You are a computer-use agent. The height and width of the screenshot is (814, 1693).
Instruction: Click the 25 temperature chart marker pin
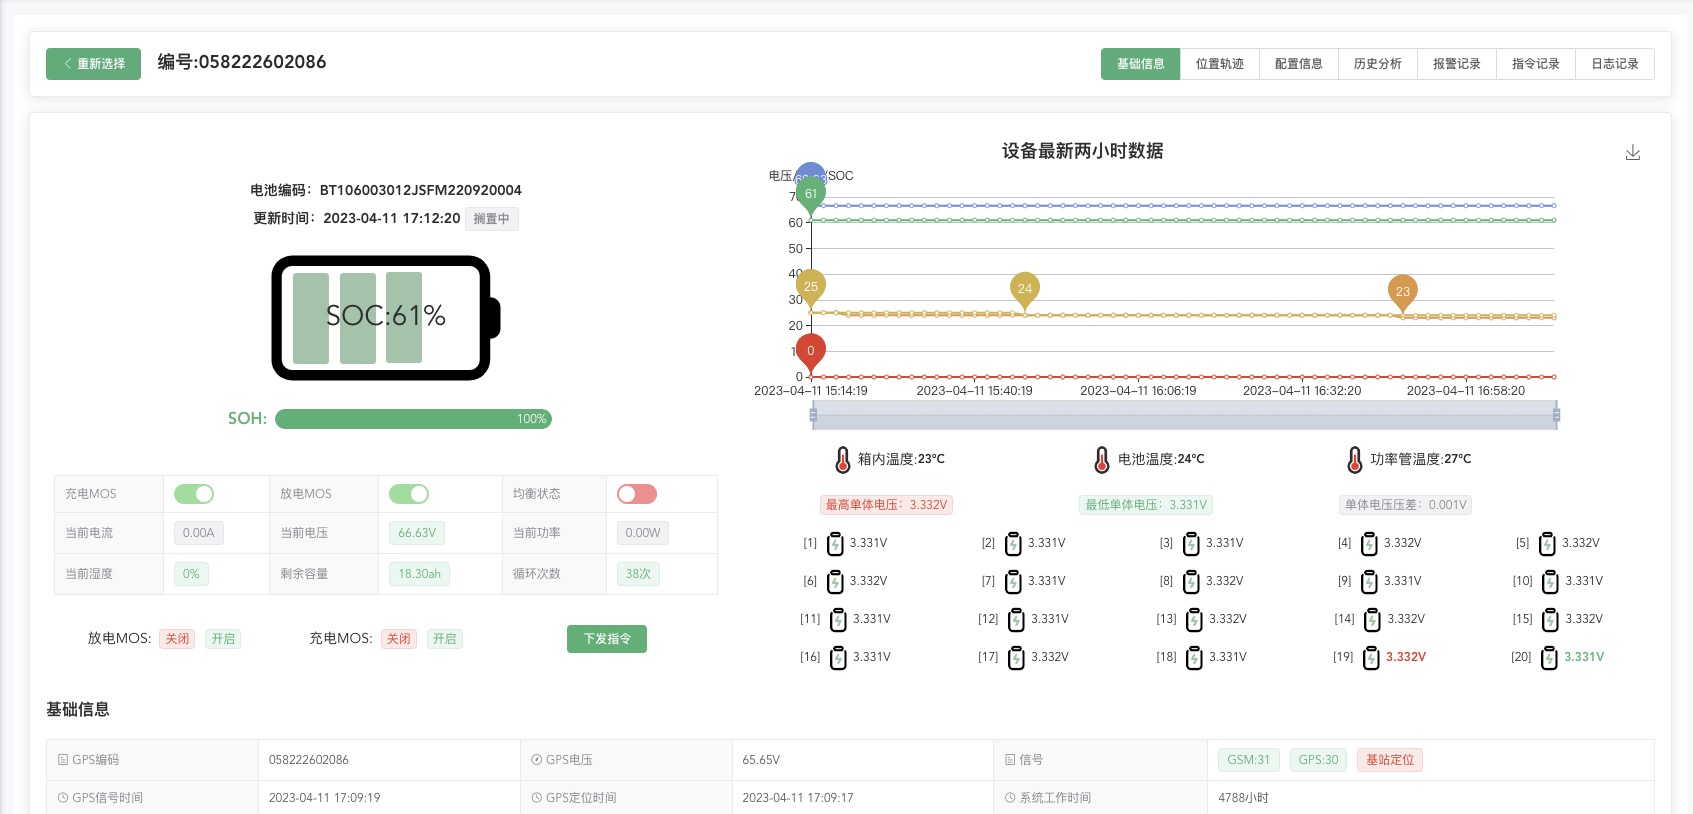pos(811,288)
